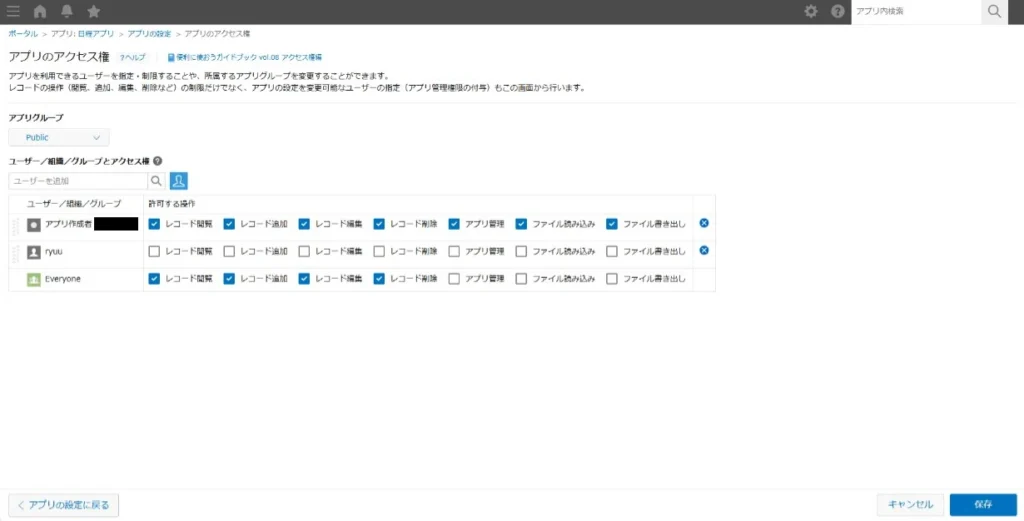This screenshot has height=521, width=1024.
Task: Enable アプリ管理 for Everyone
Action: coord(455,279)
